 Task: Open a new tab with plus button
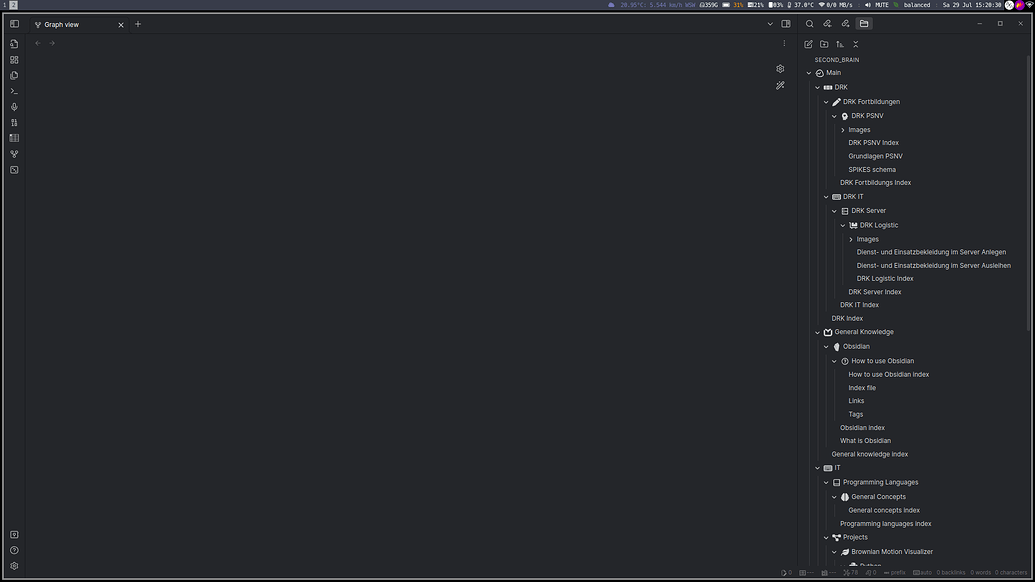138,24
